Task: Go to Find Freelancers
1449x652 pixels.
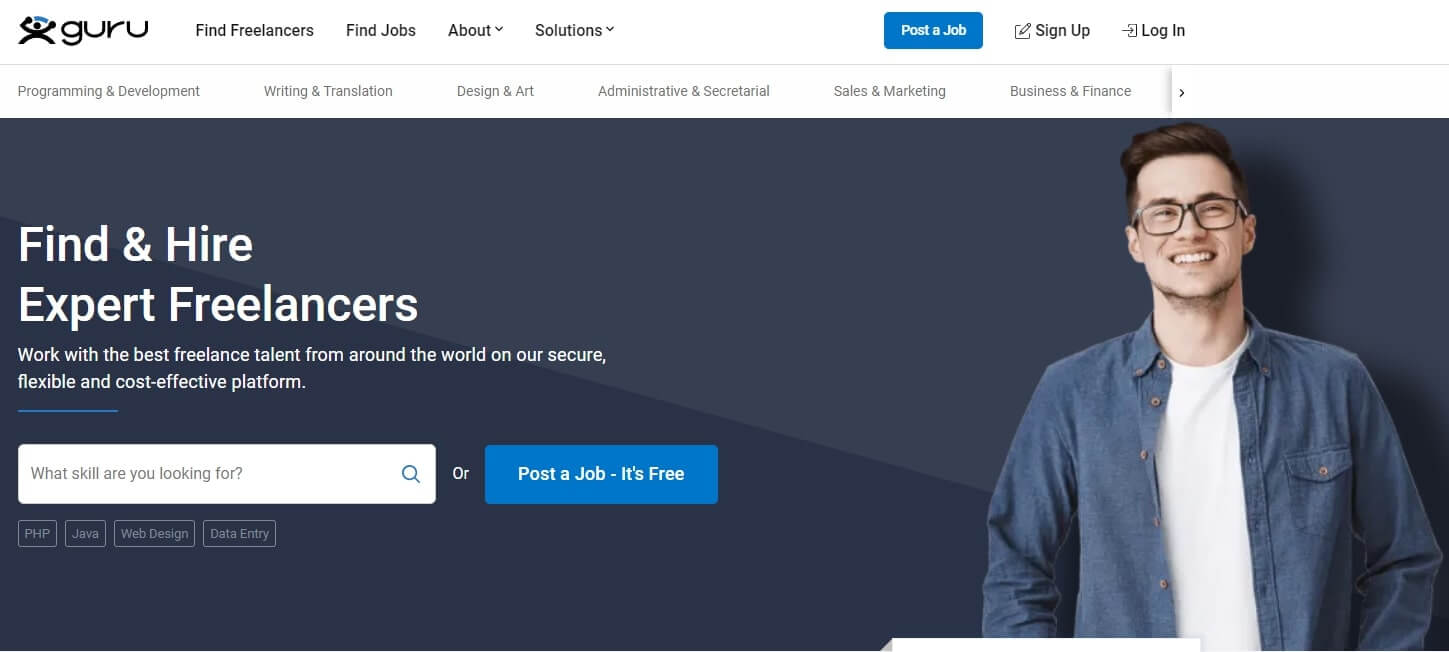Action: coord(254,30)
